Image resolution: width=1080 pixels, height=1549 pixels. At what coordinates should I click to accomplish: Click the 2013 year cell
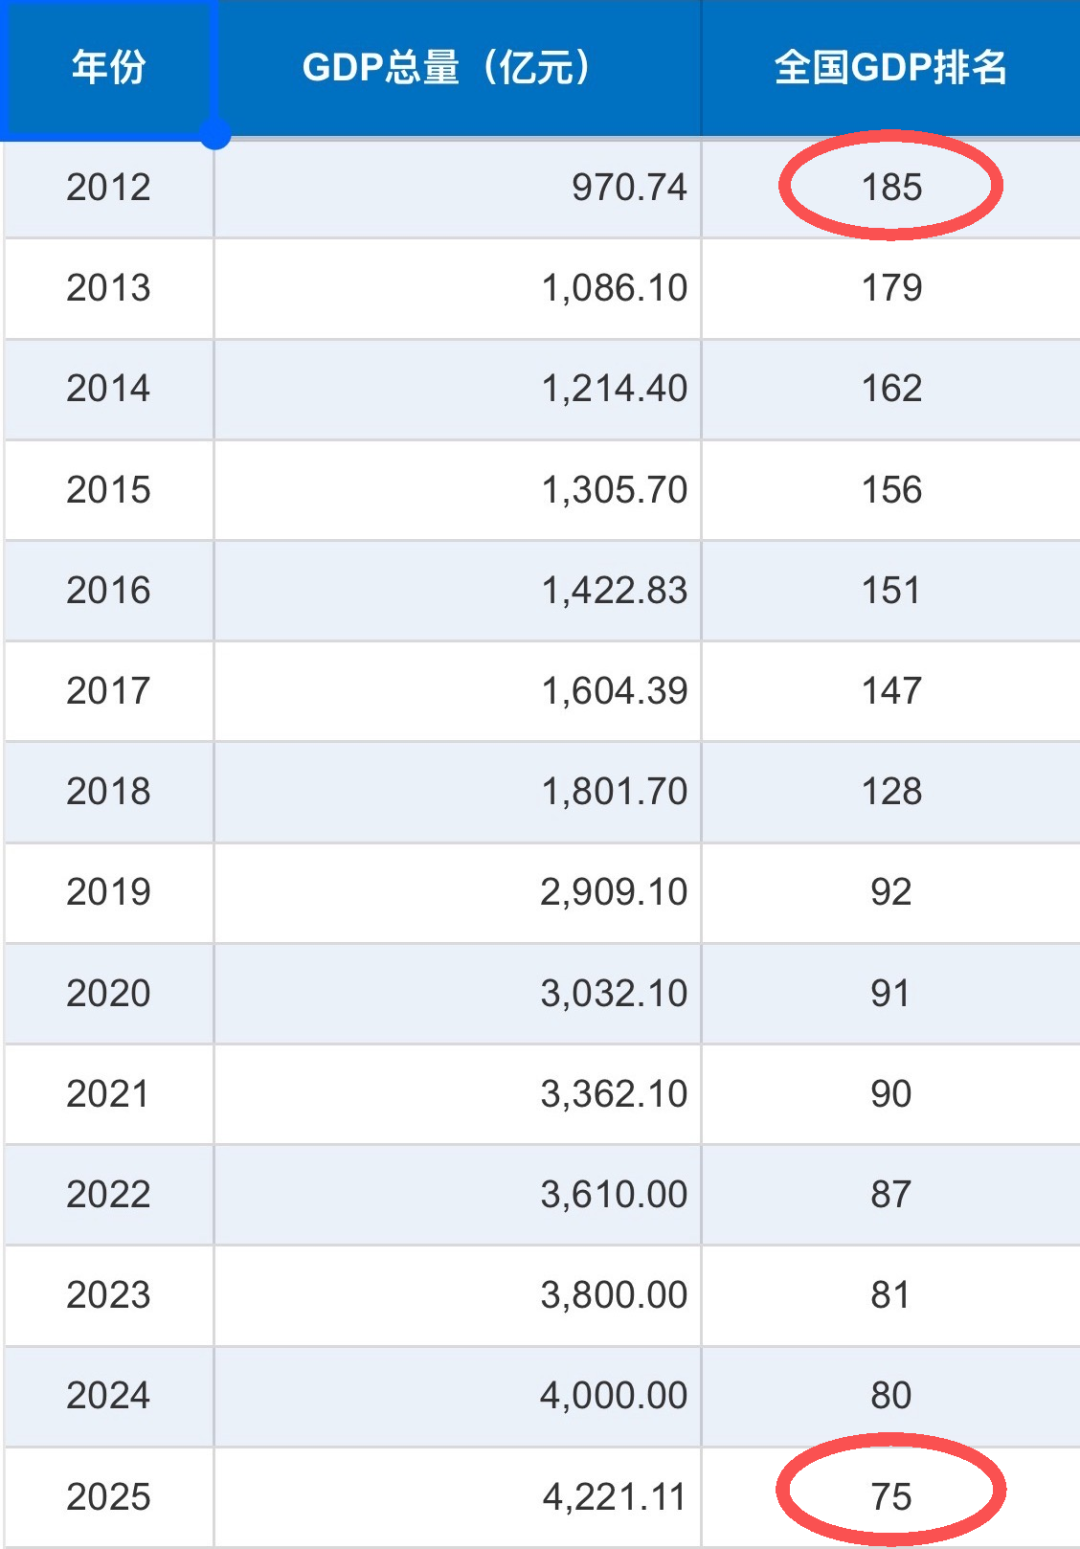[108, 288]
